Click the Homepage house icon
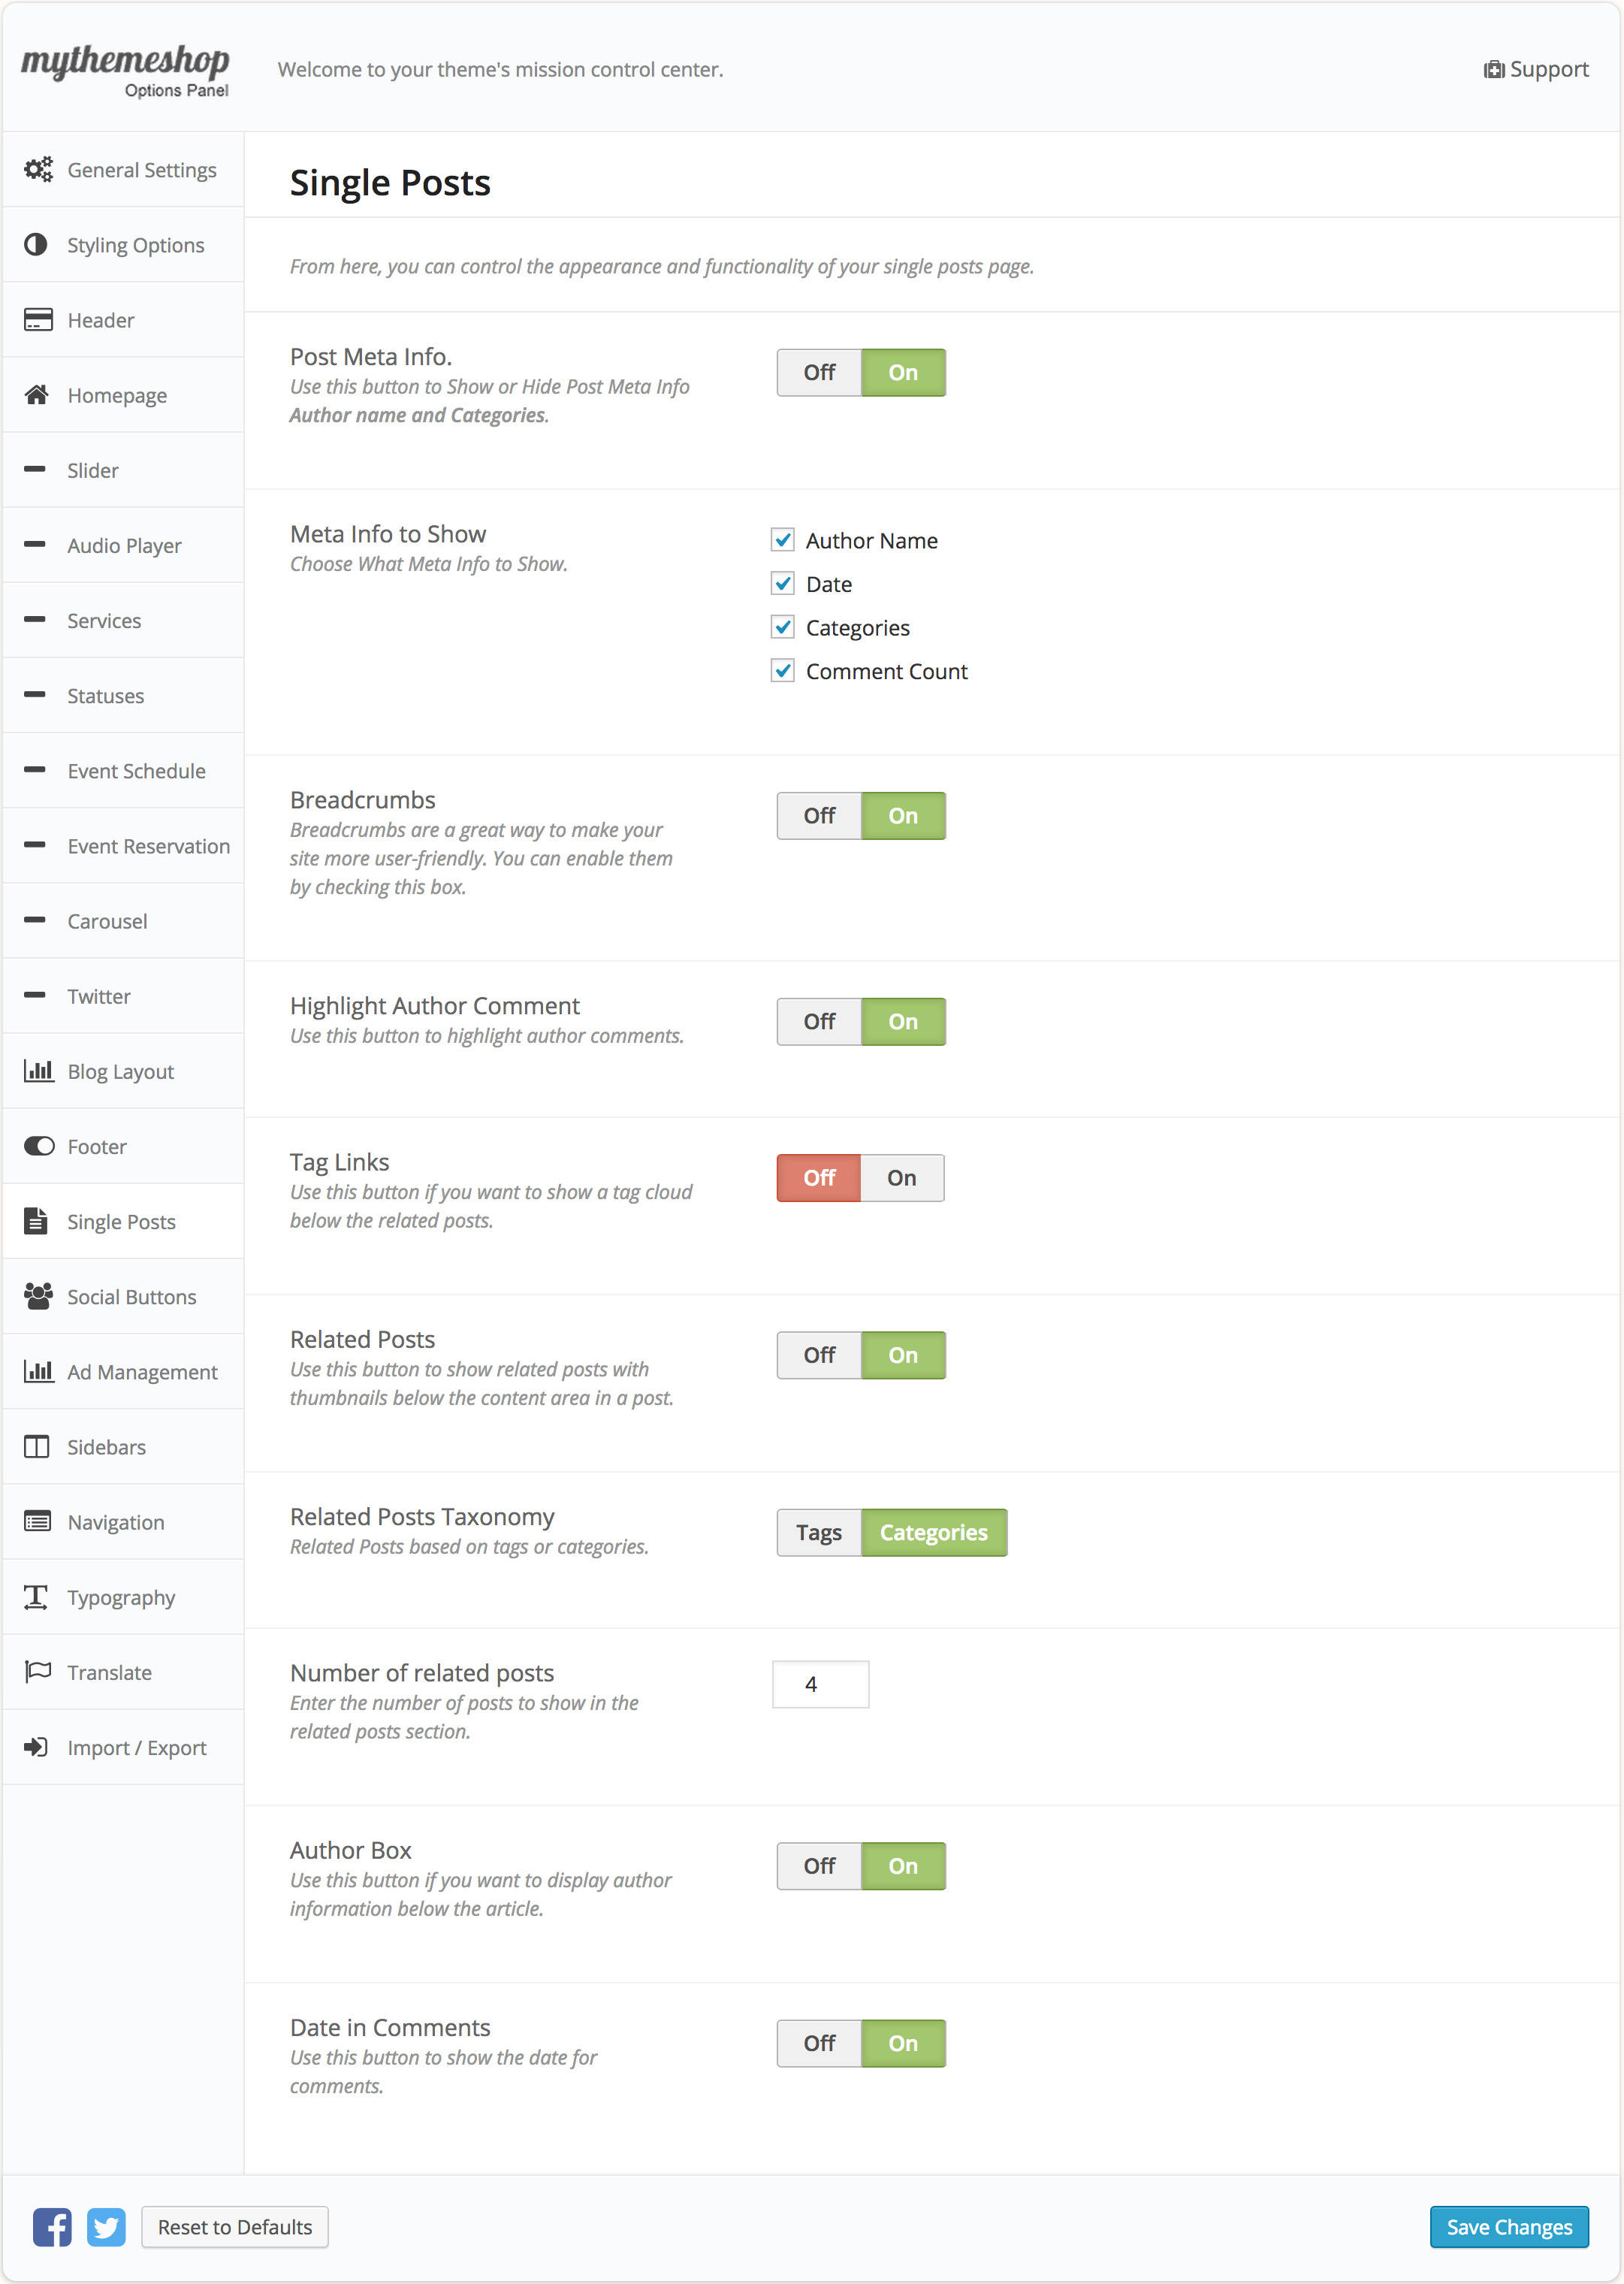The image size is (1624, 2284). click(x=37, y=395)
